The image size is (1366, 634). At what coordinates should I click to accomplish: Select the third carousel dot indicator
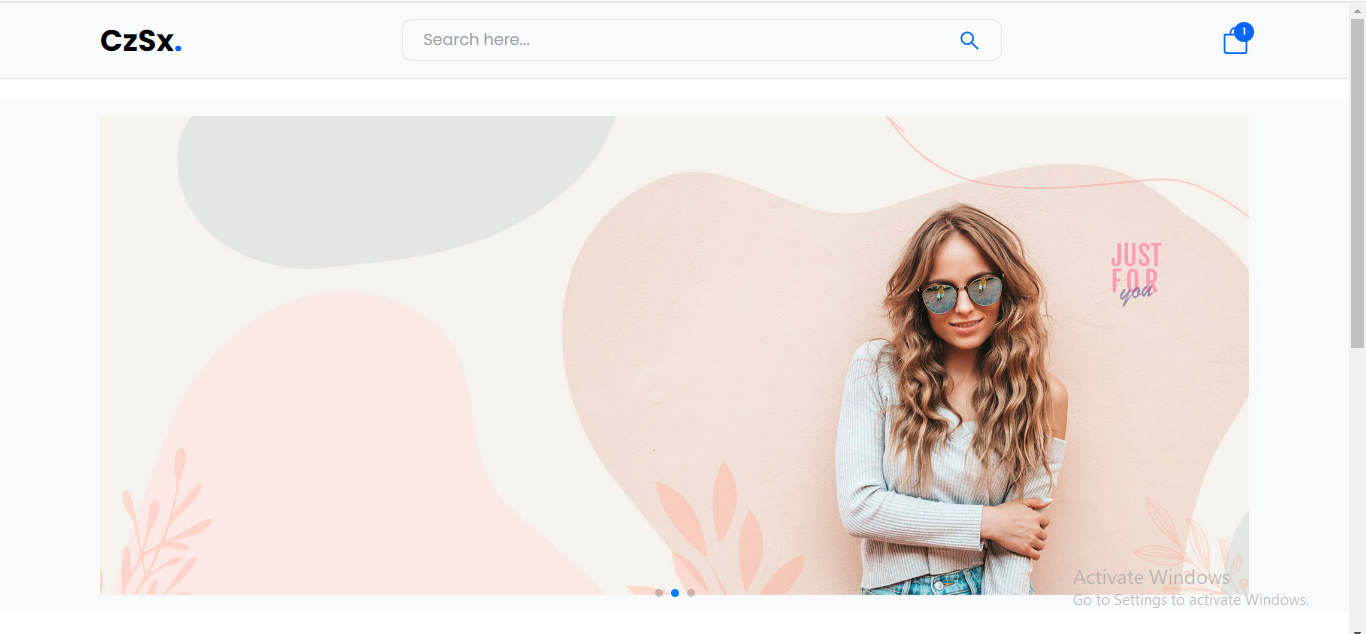click(x=691, y=593)
